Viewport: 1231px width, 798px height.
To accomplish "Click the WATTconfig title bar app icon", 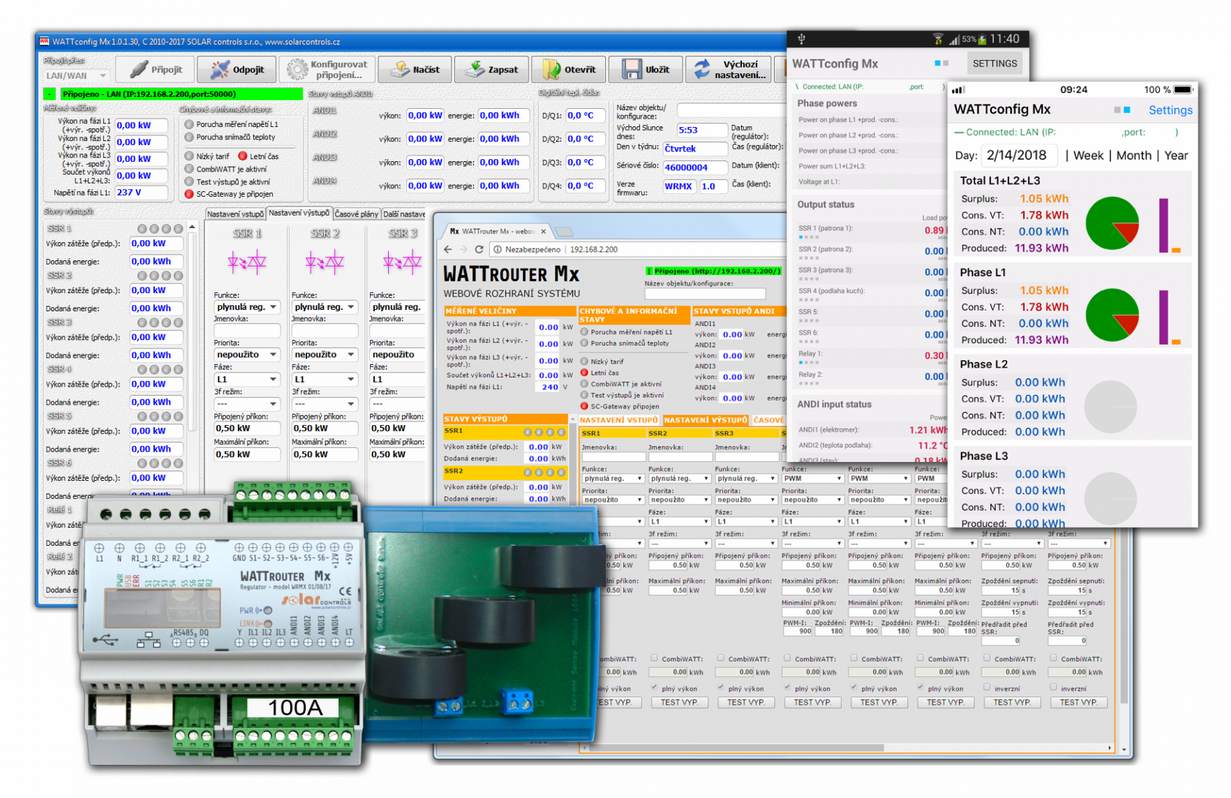I will tap(45, 41).
